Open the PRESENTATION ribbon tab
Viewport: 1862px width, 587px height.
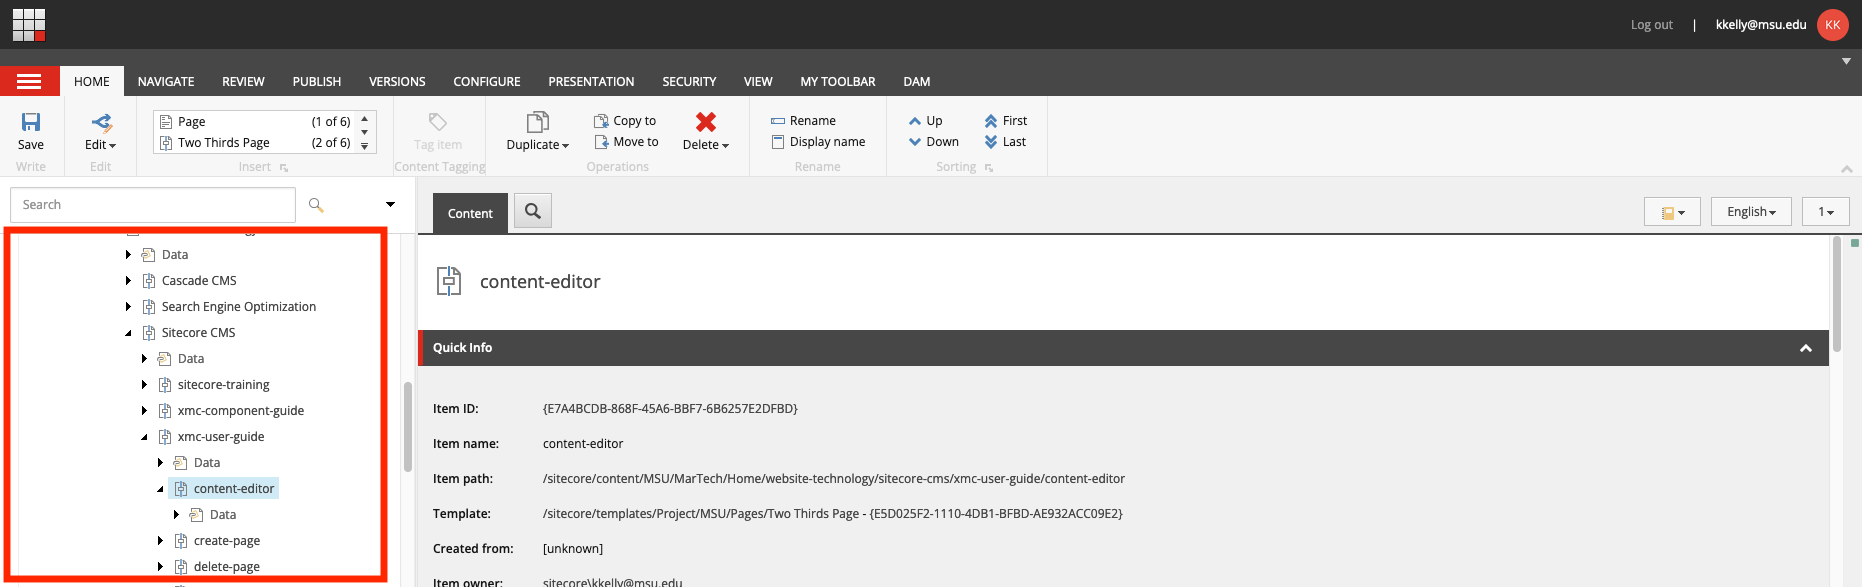click(x=591, y=82)
